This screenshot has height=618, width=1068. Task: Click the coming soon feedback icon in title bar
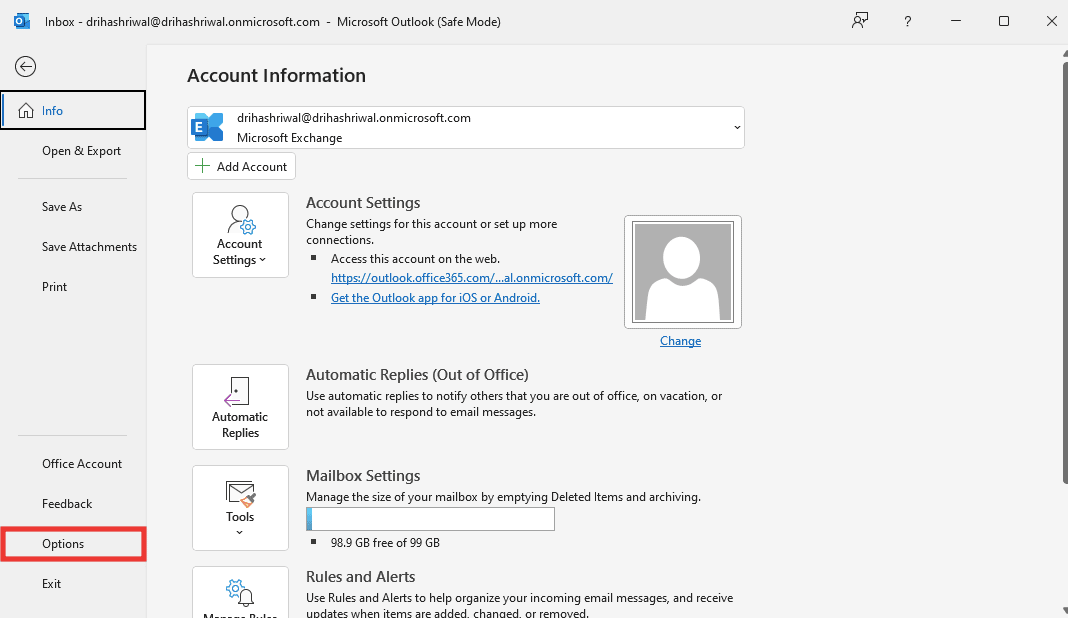[860, 21]
